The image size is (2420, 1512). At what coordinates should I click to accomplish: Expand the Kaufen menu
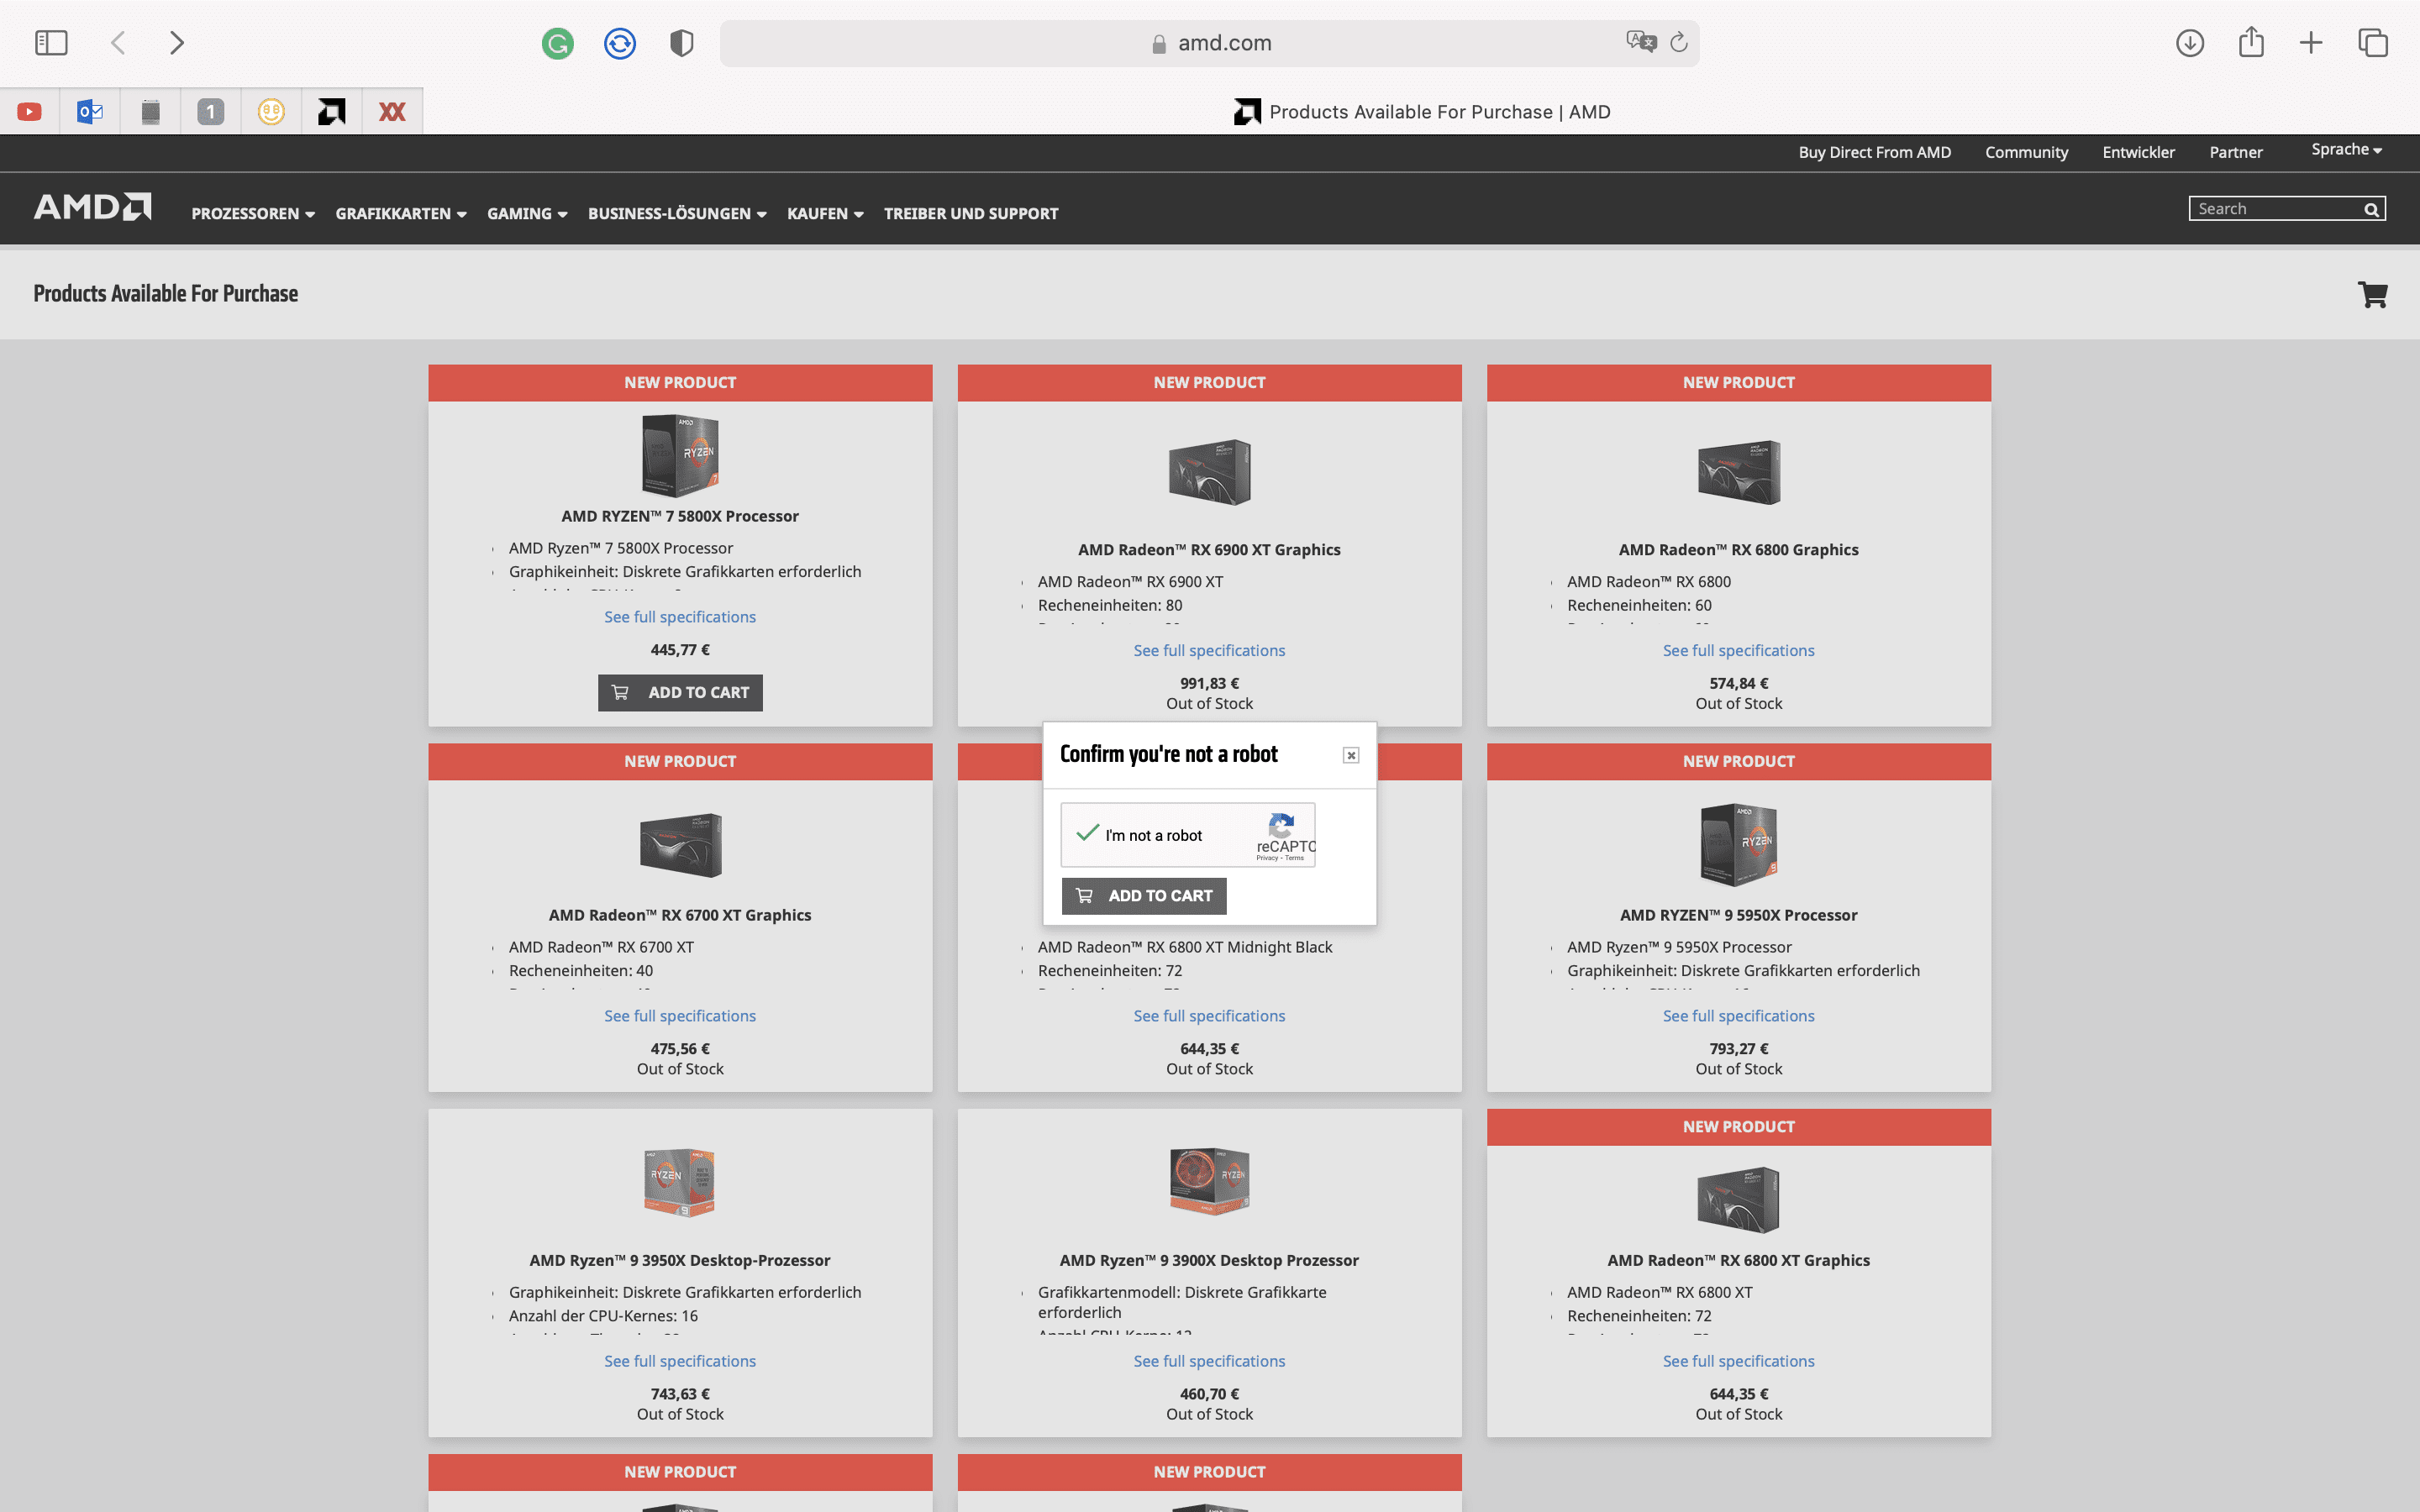(x=825, y=214)
